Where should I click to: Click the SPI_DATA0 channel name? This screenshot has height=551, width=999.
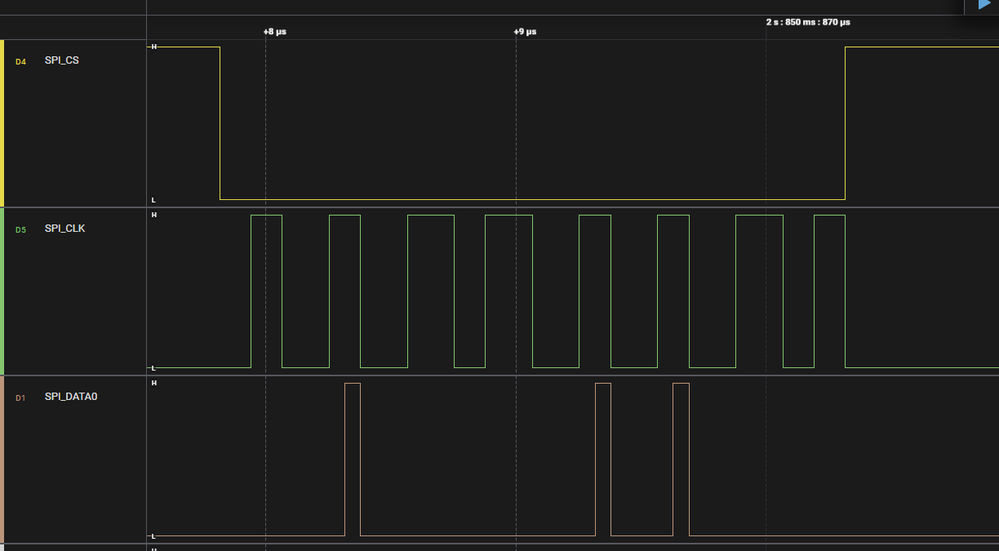pos(71,397)
